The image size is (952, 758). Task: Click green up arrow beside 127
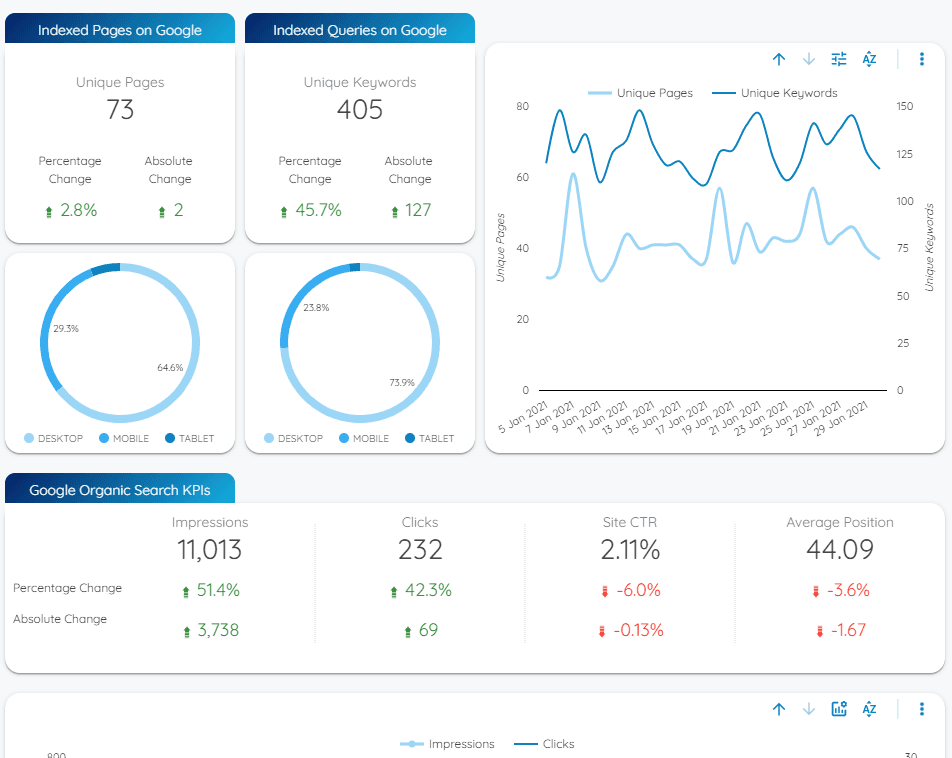[x=395, y=212]
